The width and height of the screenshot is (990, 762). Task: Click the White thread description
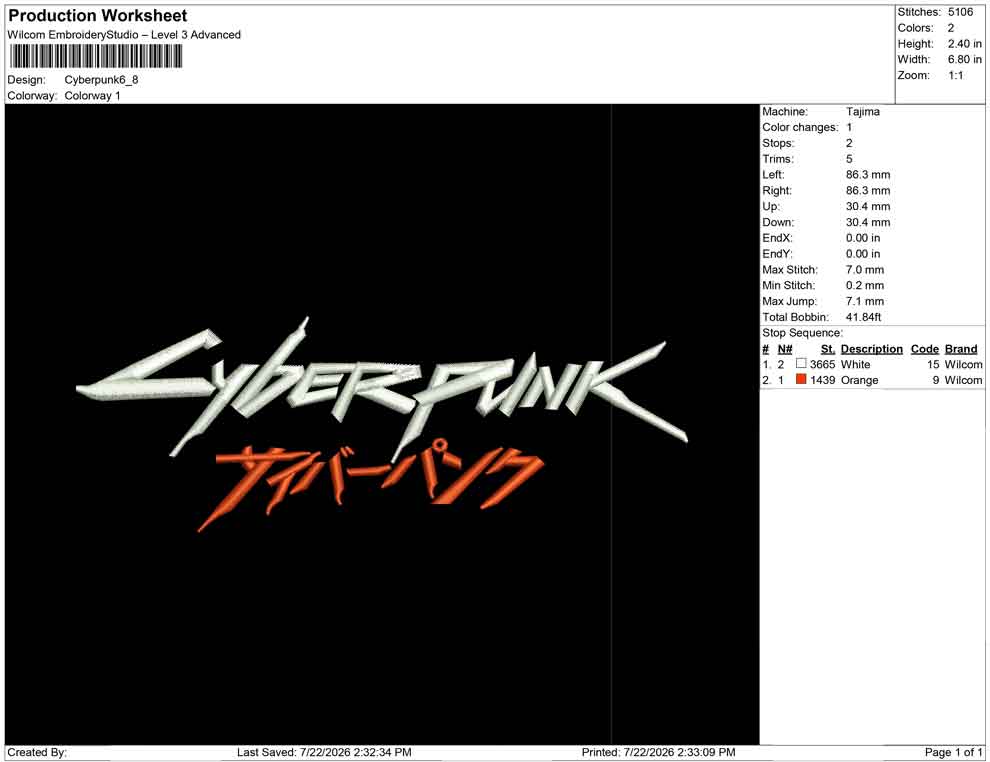(856, 364)
